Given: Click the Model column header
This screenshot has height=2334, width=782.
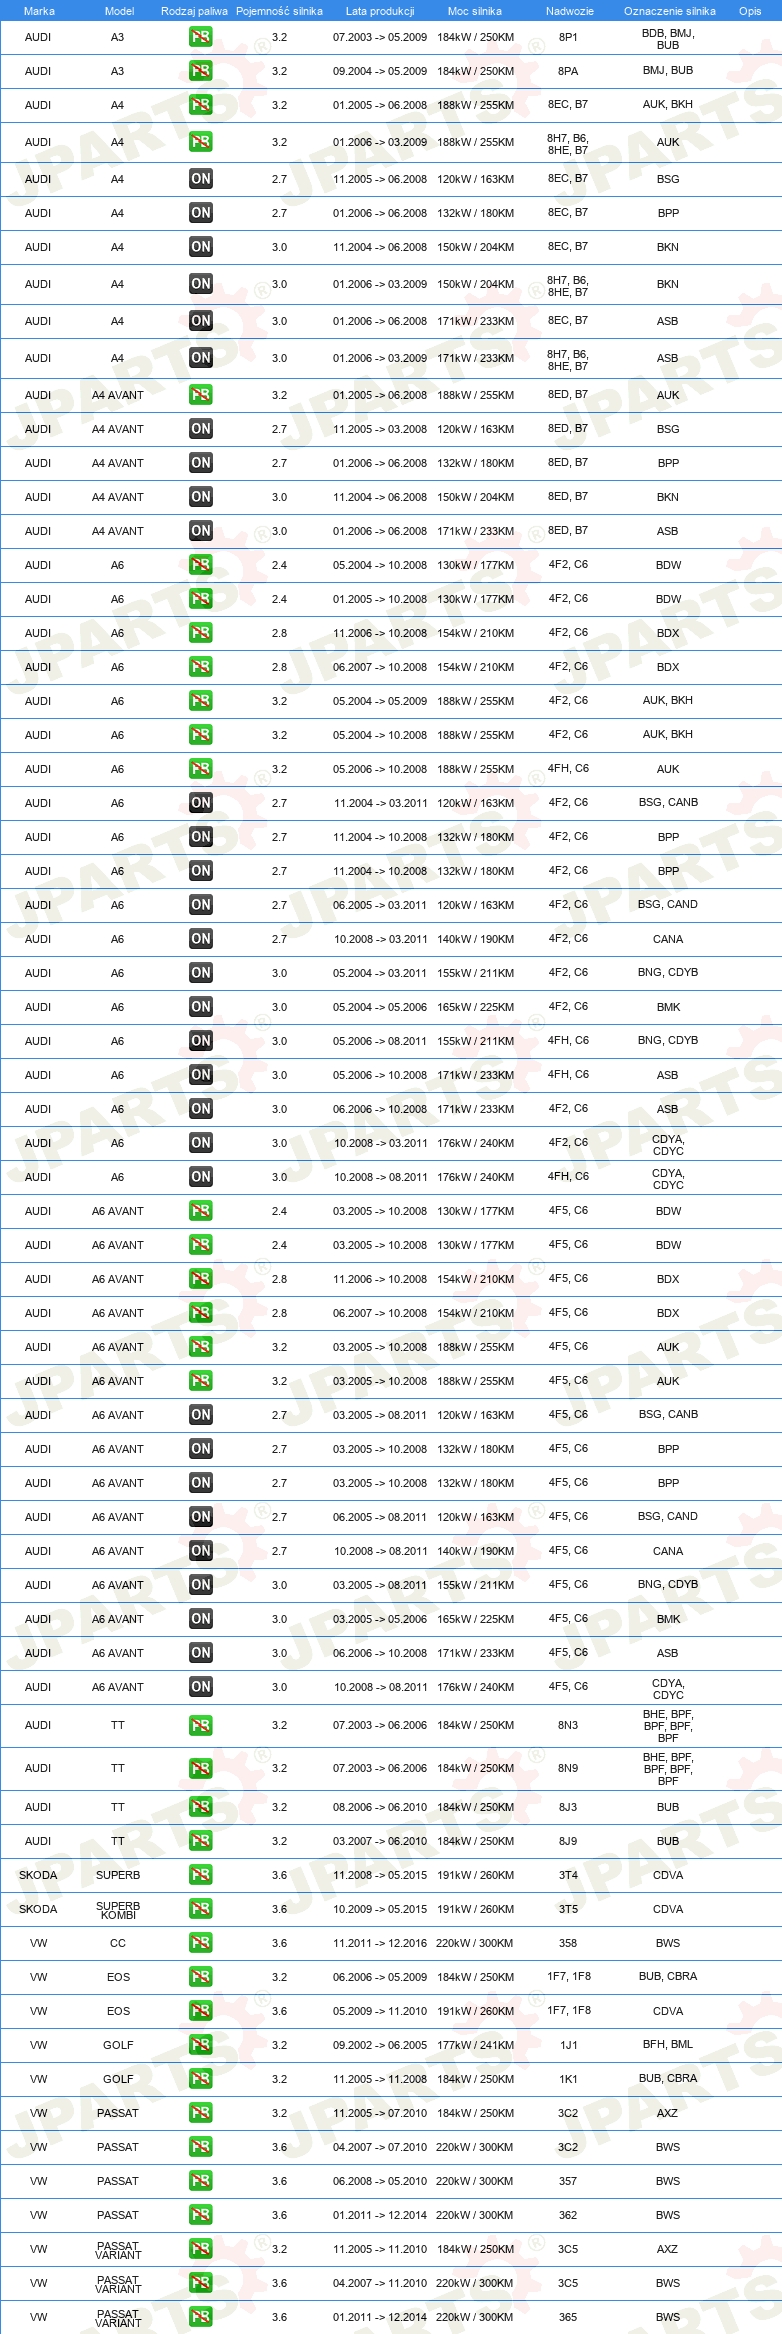Looking at the screenshot, I should coord(119,11).
